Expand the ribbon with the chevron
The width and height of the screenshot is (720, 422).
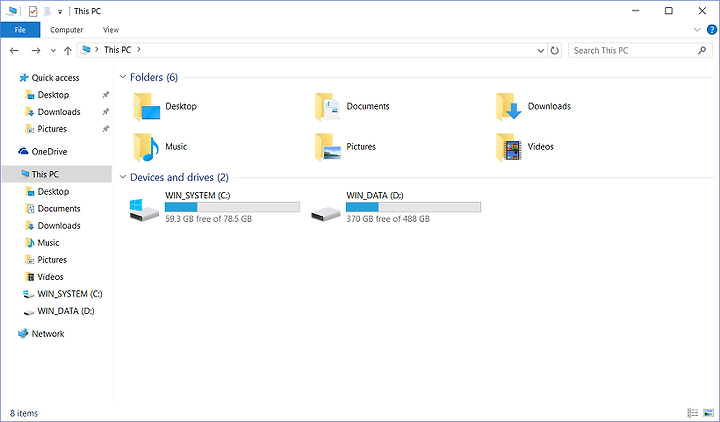pyautogui.click(x=697, y=30)
